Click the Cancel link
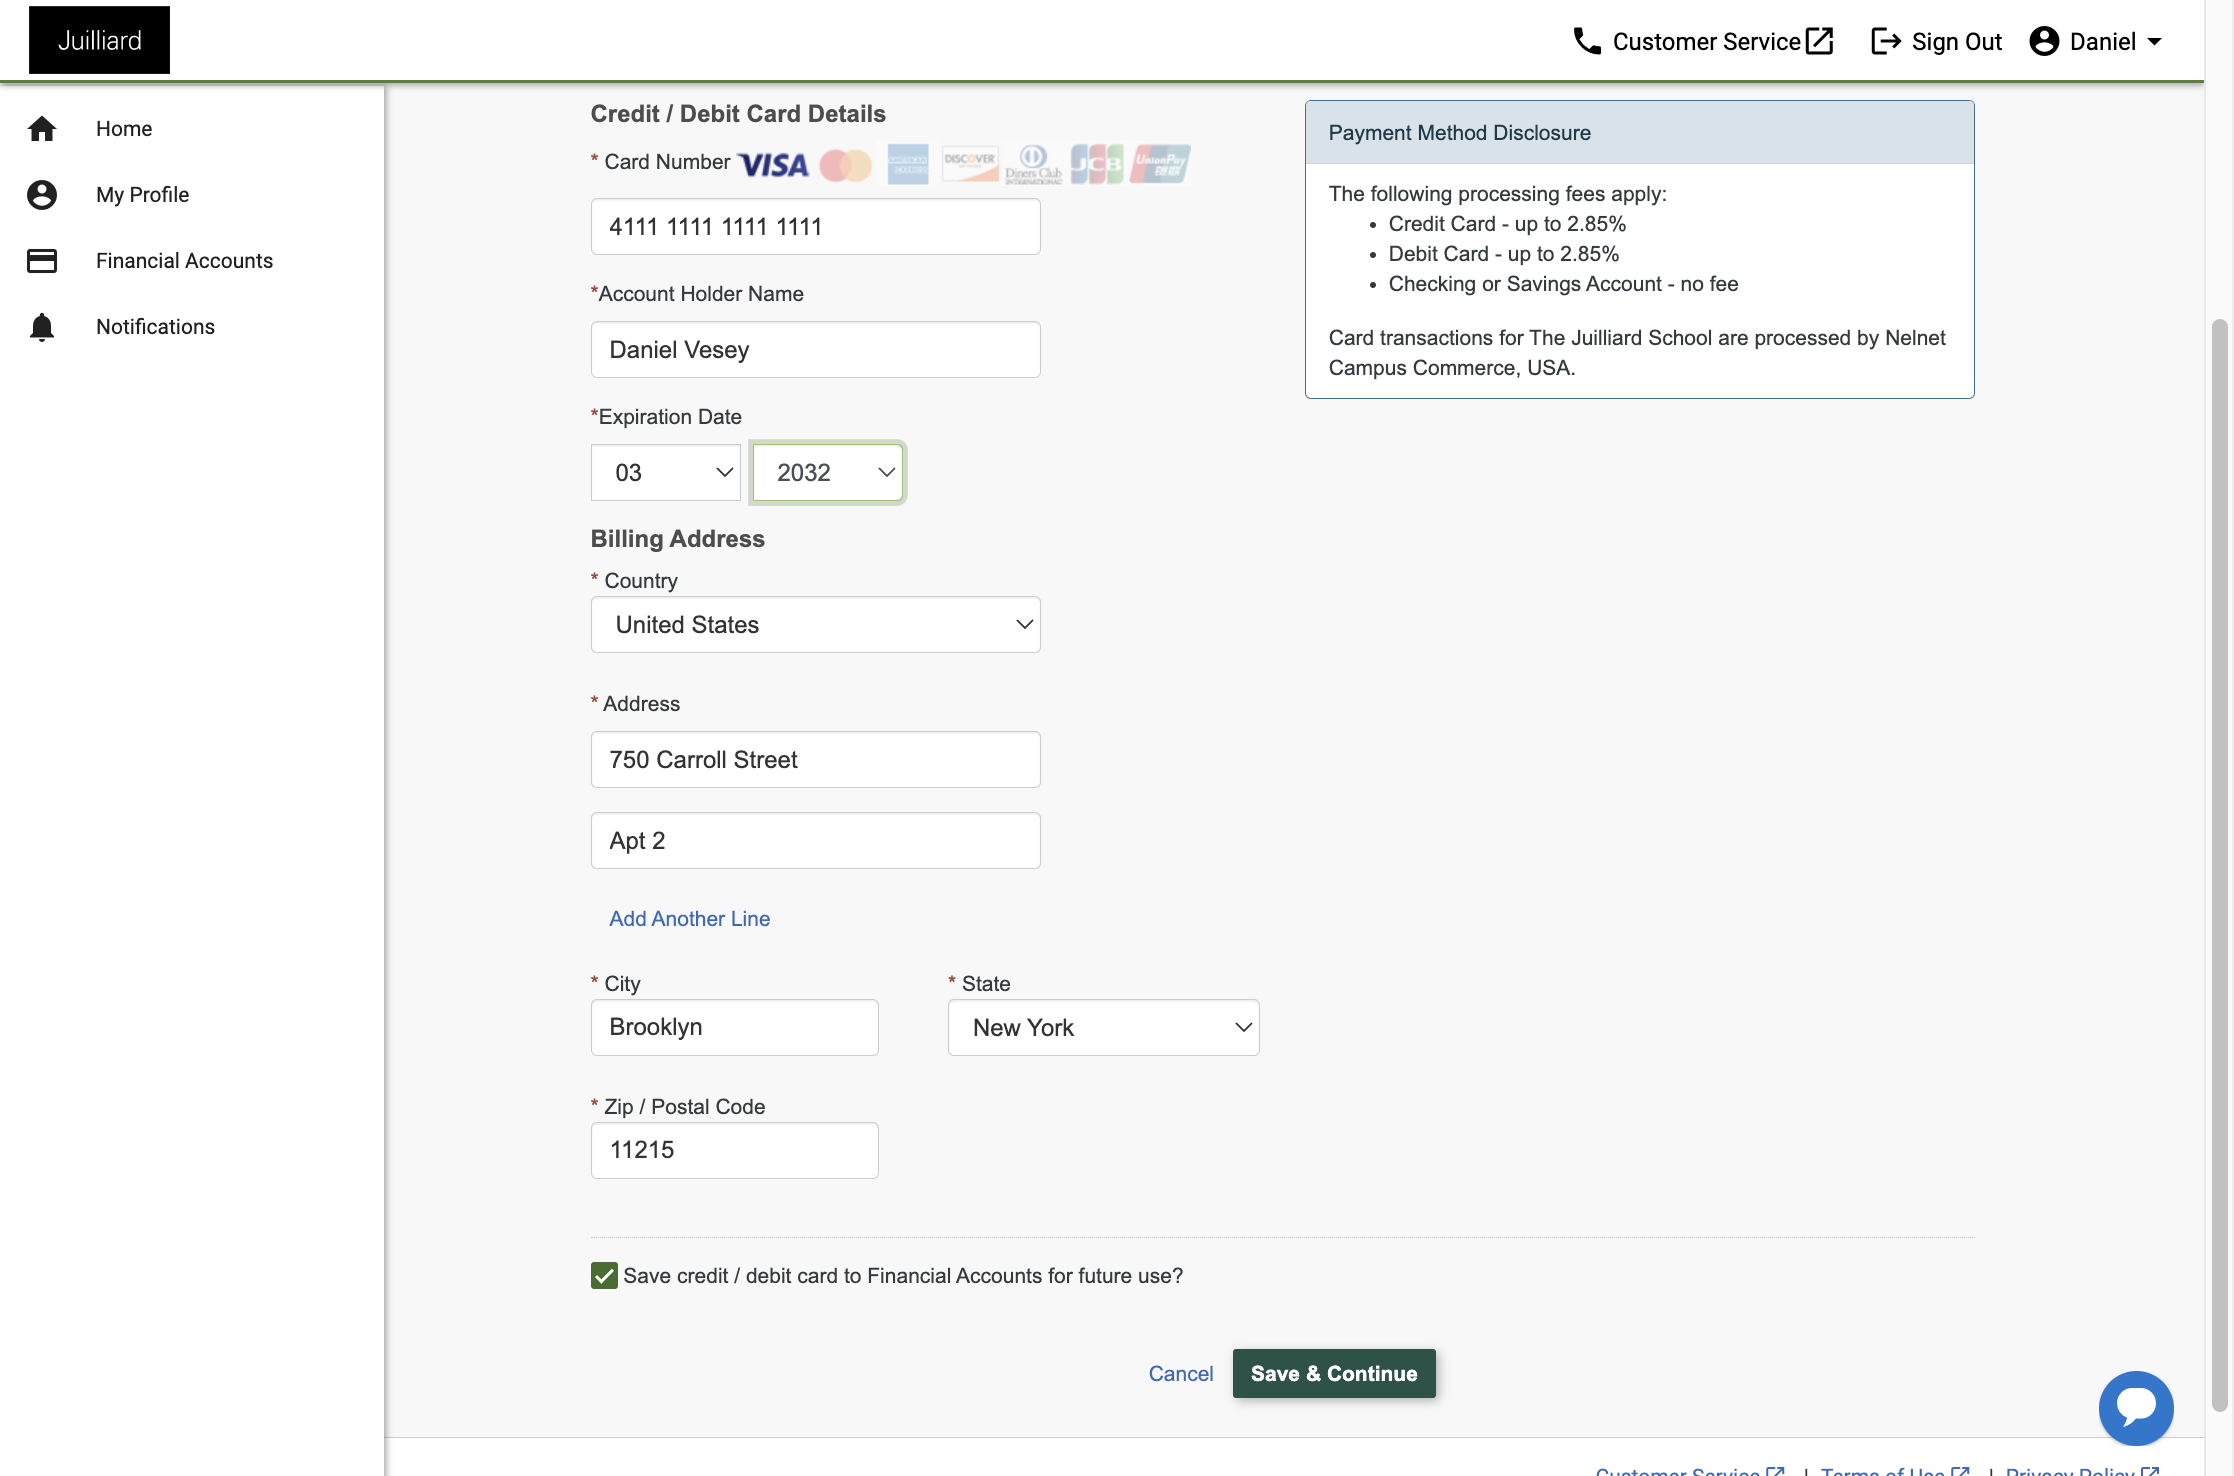This screenshot has height=1476, width=2234. [x=1180, y=1374]
